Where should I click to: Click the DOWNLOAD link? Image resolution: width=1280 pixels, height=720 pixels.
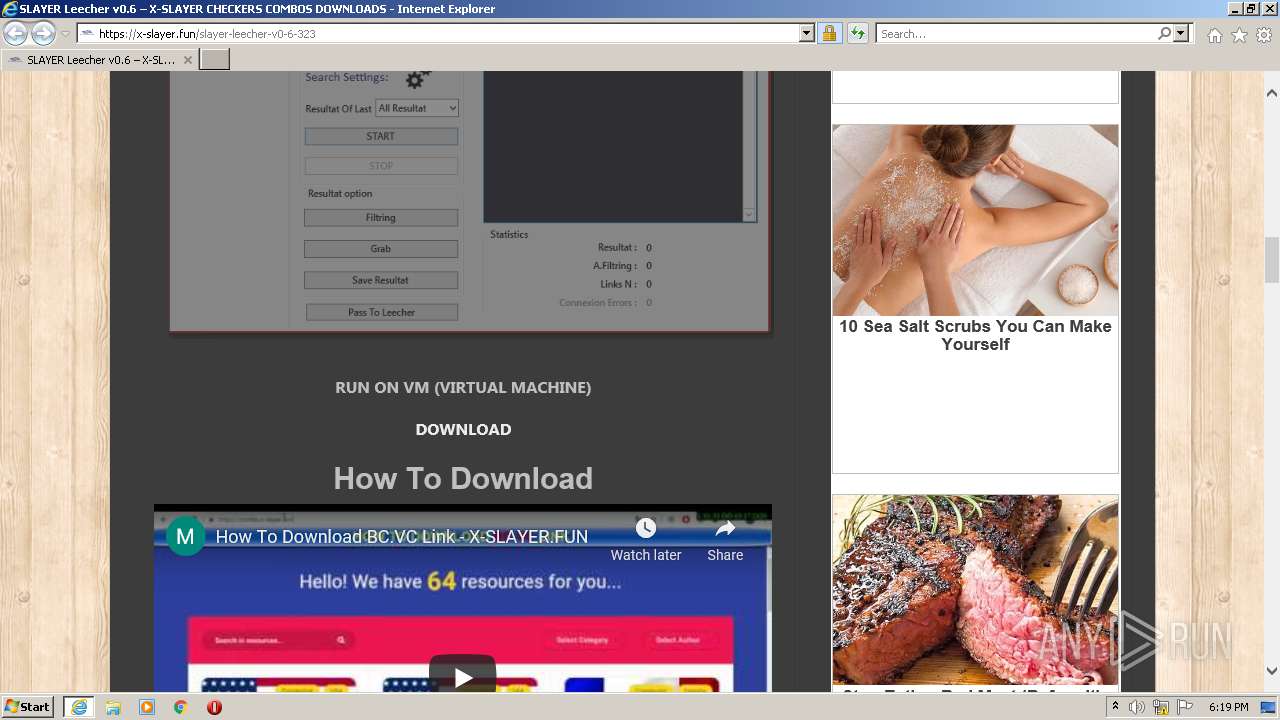pyautogui.click(x=463, y=429)
